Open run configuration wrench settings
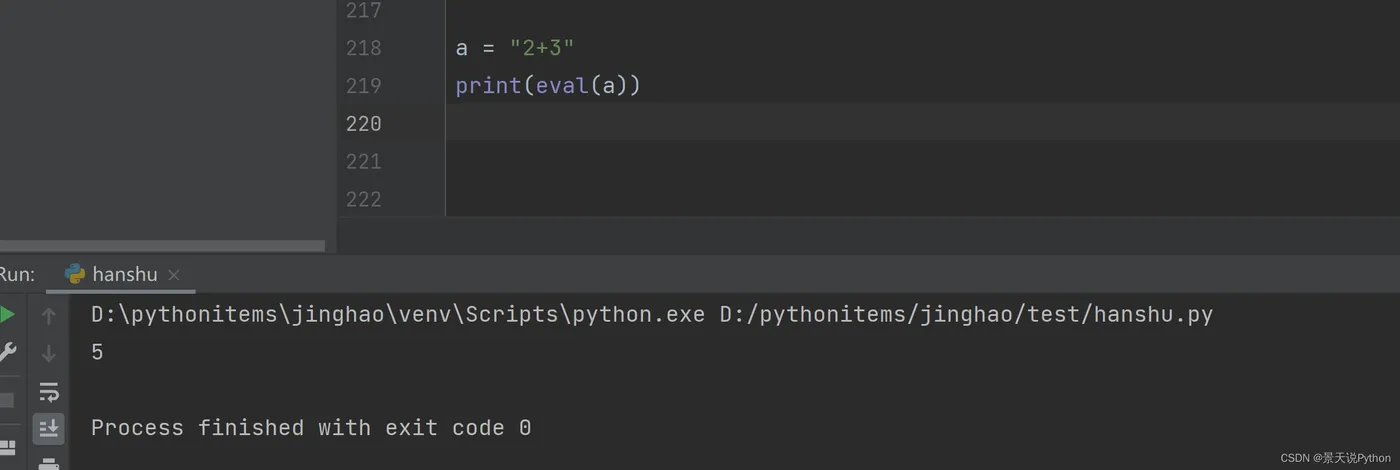 click(7, 352)
